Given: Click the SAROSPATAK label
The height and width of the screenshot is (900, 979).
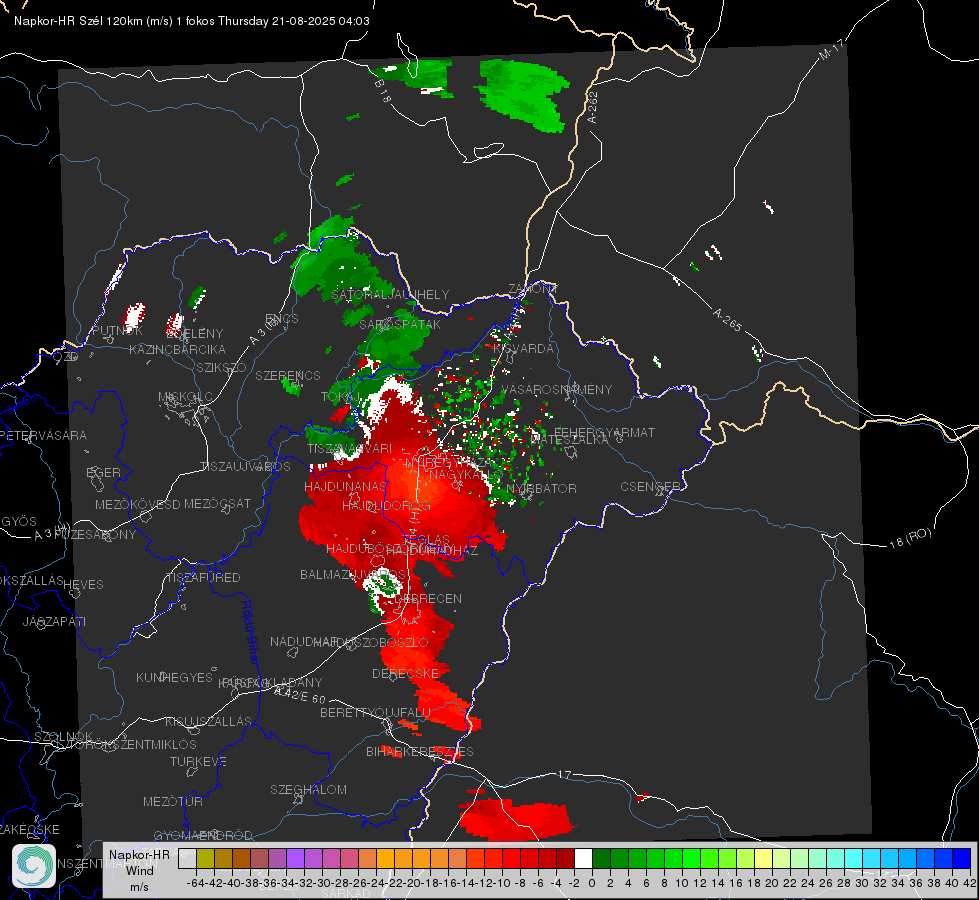Looking at the screenshot, I should 400,324.
